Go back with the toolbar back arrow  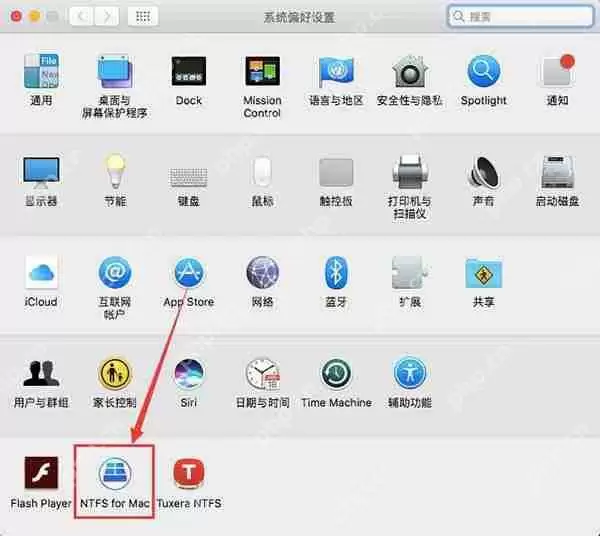point(81,16)
